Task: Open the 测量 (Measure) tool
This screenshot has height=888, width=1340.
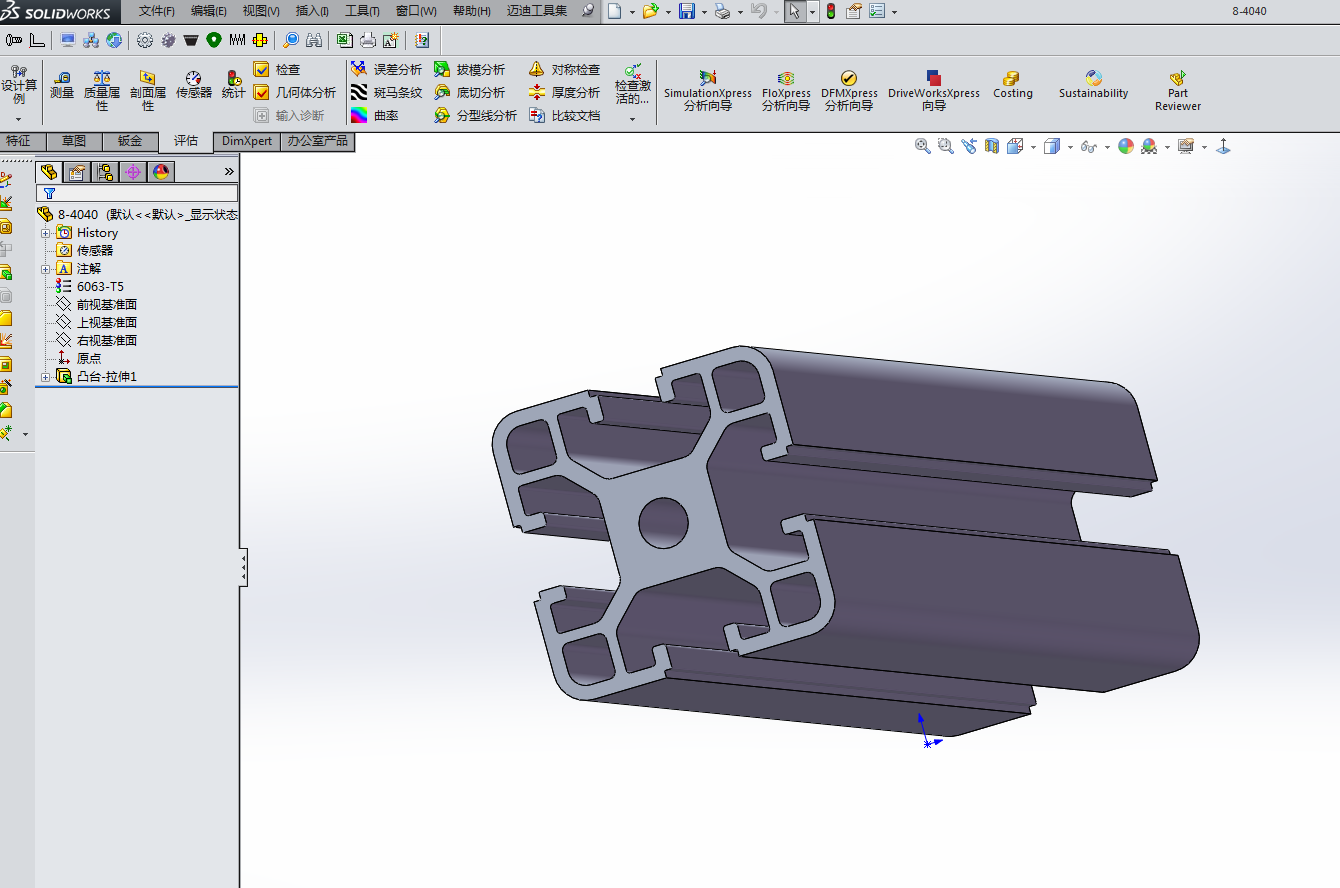Action: (x=62, y=85)
